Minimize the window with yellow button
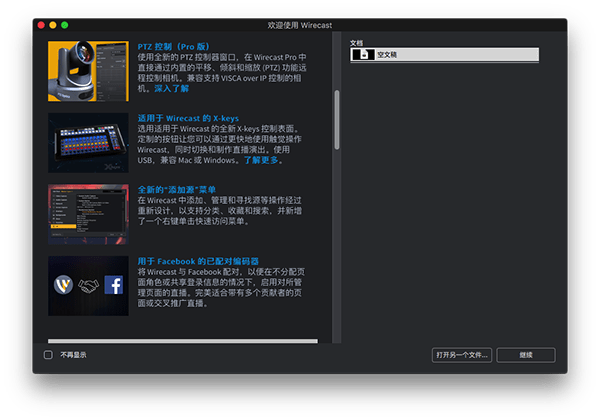600x420 pixels. (x=53, y=25)
